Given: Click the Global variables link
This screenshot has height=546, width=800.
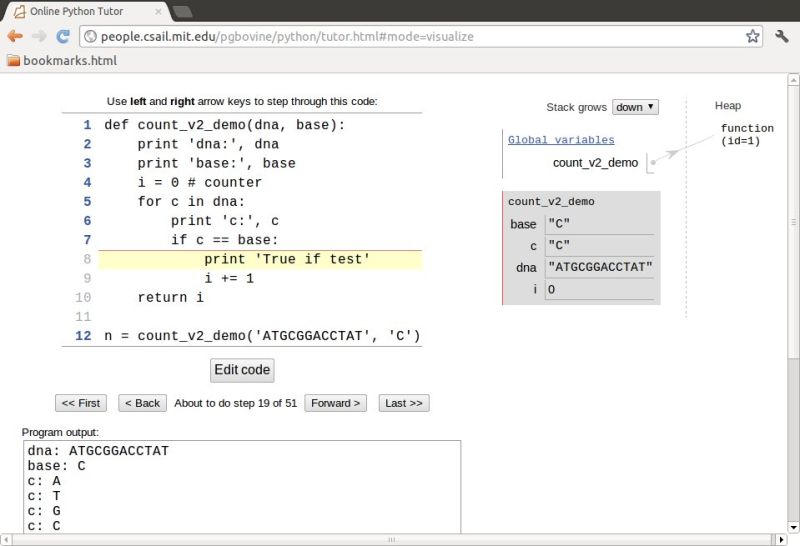Looking at the screenshot, I should pyautogui.click(x=561, y=140).
